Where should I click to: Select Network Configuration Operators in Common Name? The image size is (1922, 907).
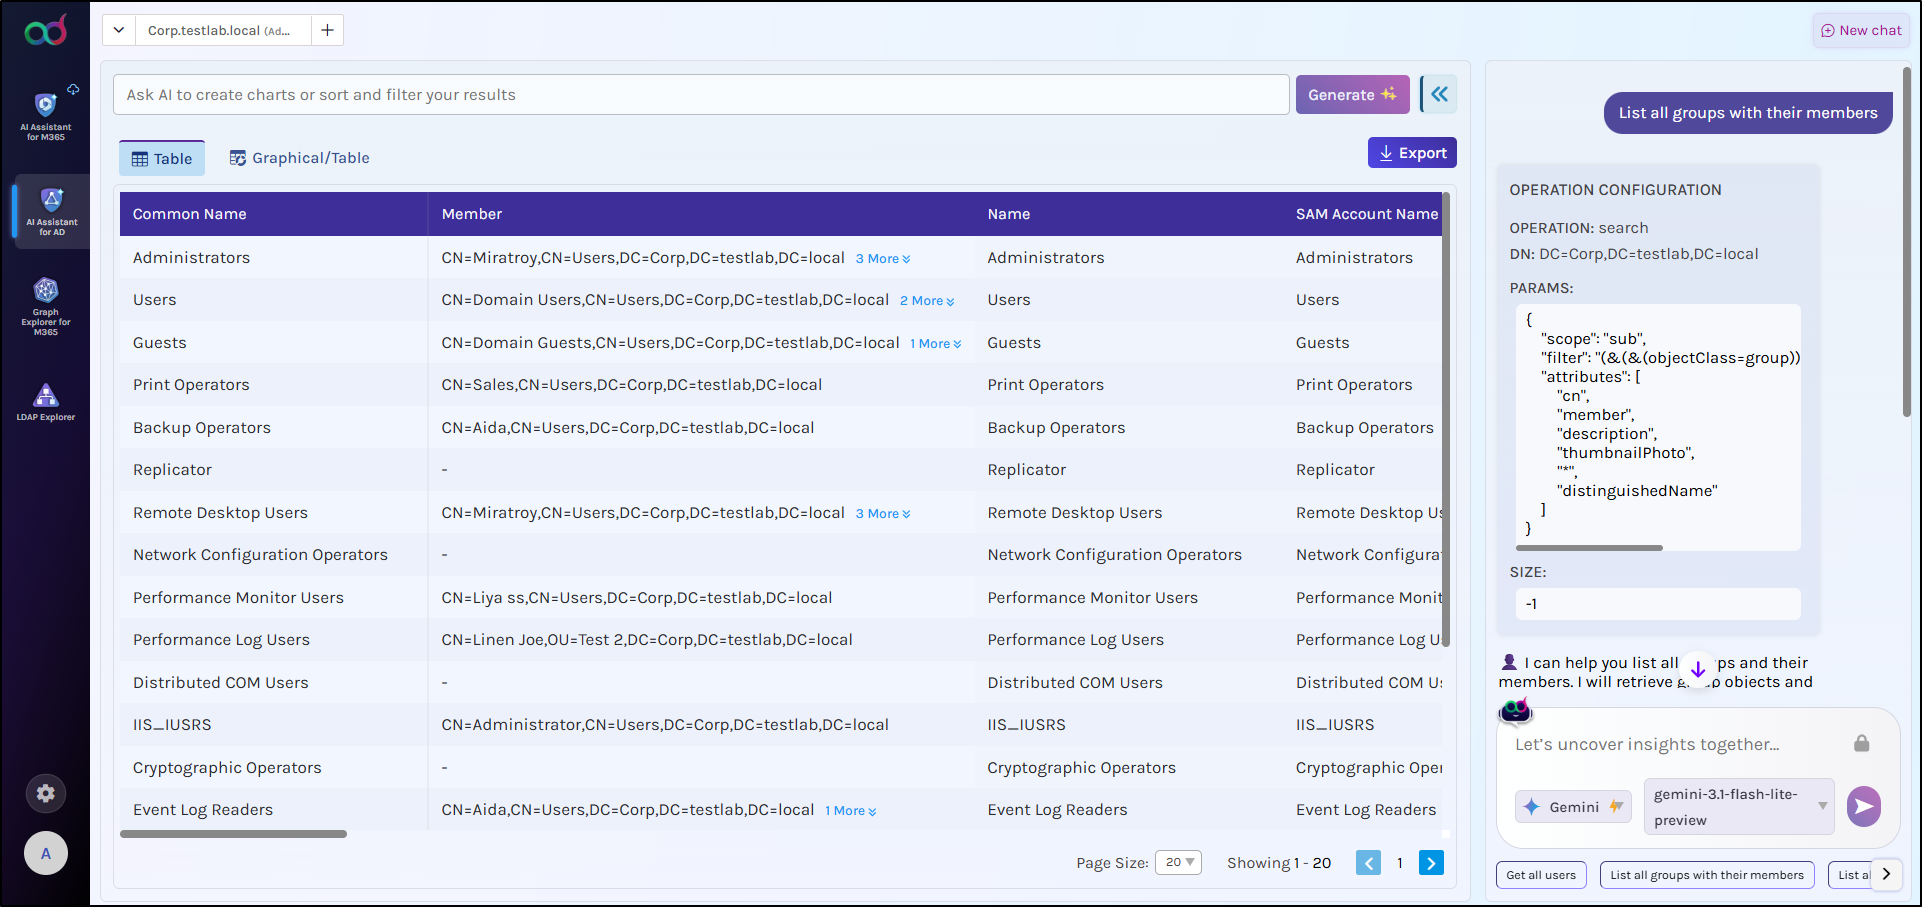tap(260, 555)
